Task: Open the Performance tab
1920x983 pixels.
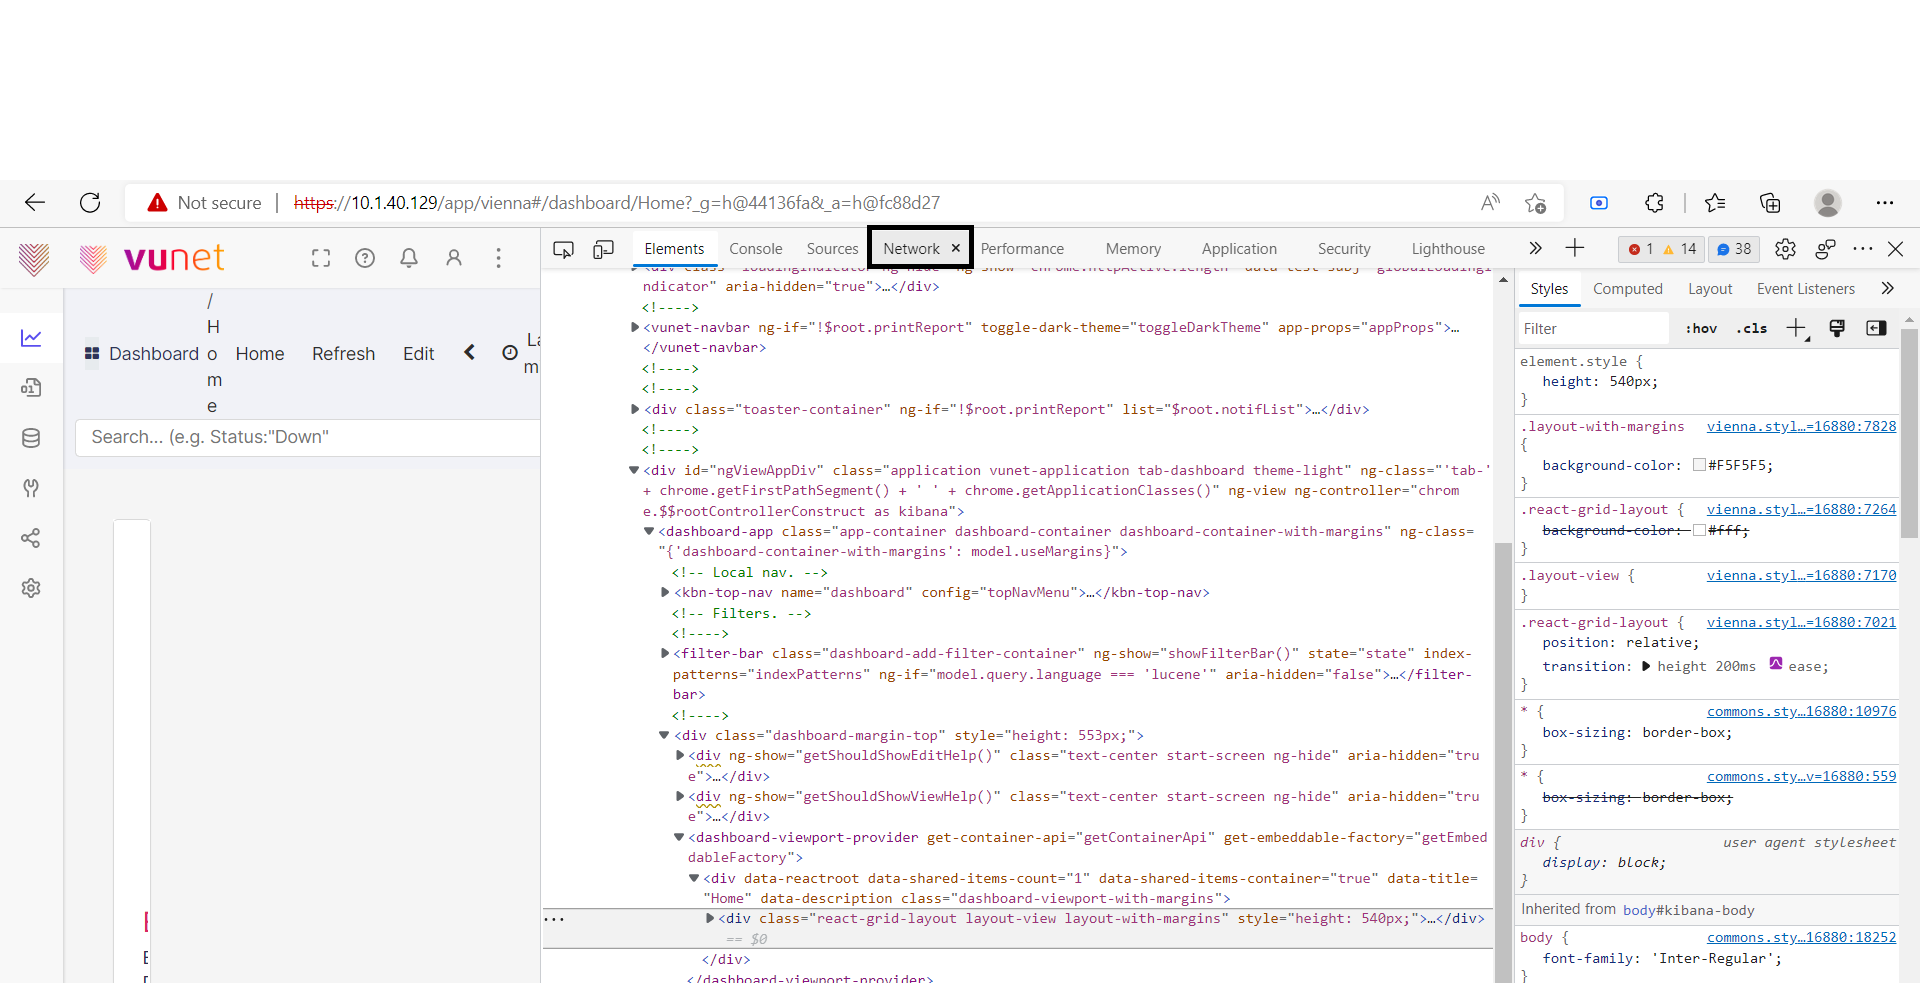Action: click(x=1022, y=249)
